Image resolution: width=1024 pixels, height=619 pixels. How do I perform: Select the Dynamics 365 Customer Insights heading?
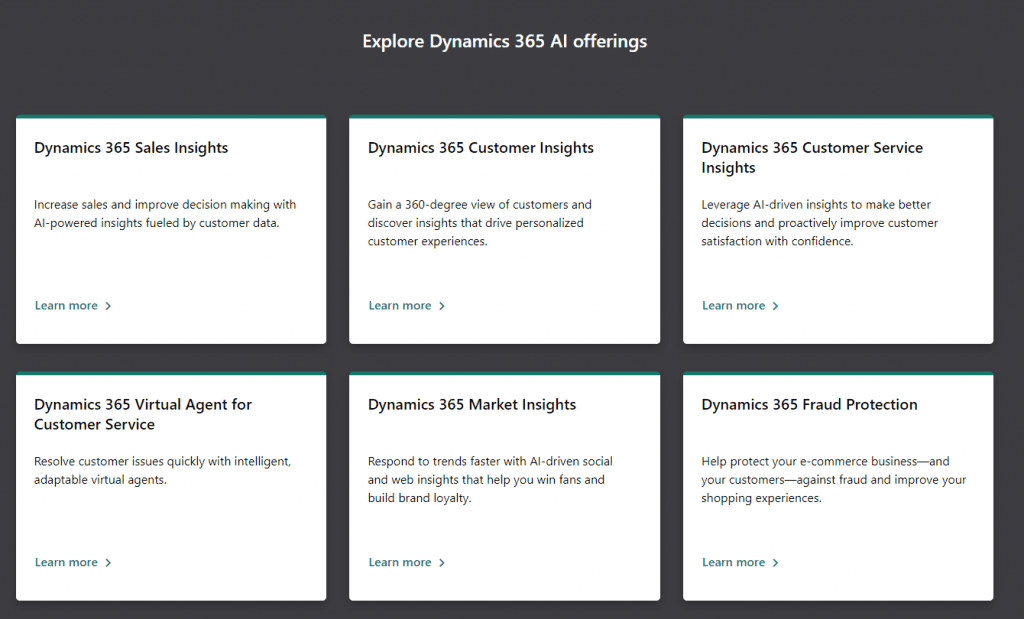480,148
